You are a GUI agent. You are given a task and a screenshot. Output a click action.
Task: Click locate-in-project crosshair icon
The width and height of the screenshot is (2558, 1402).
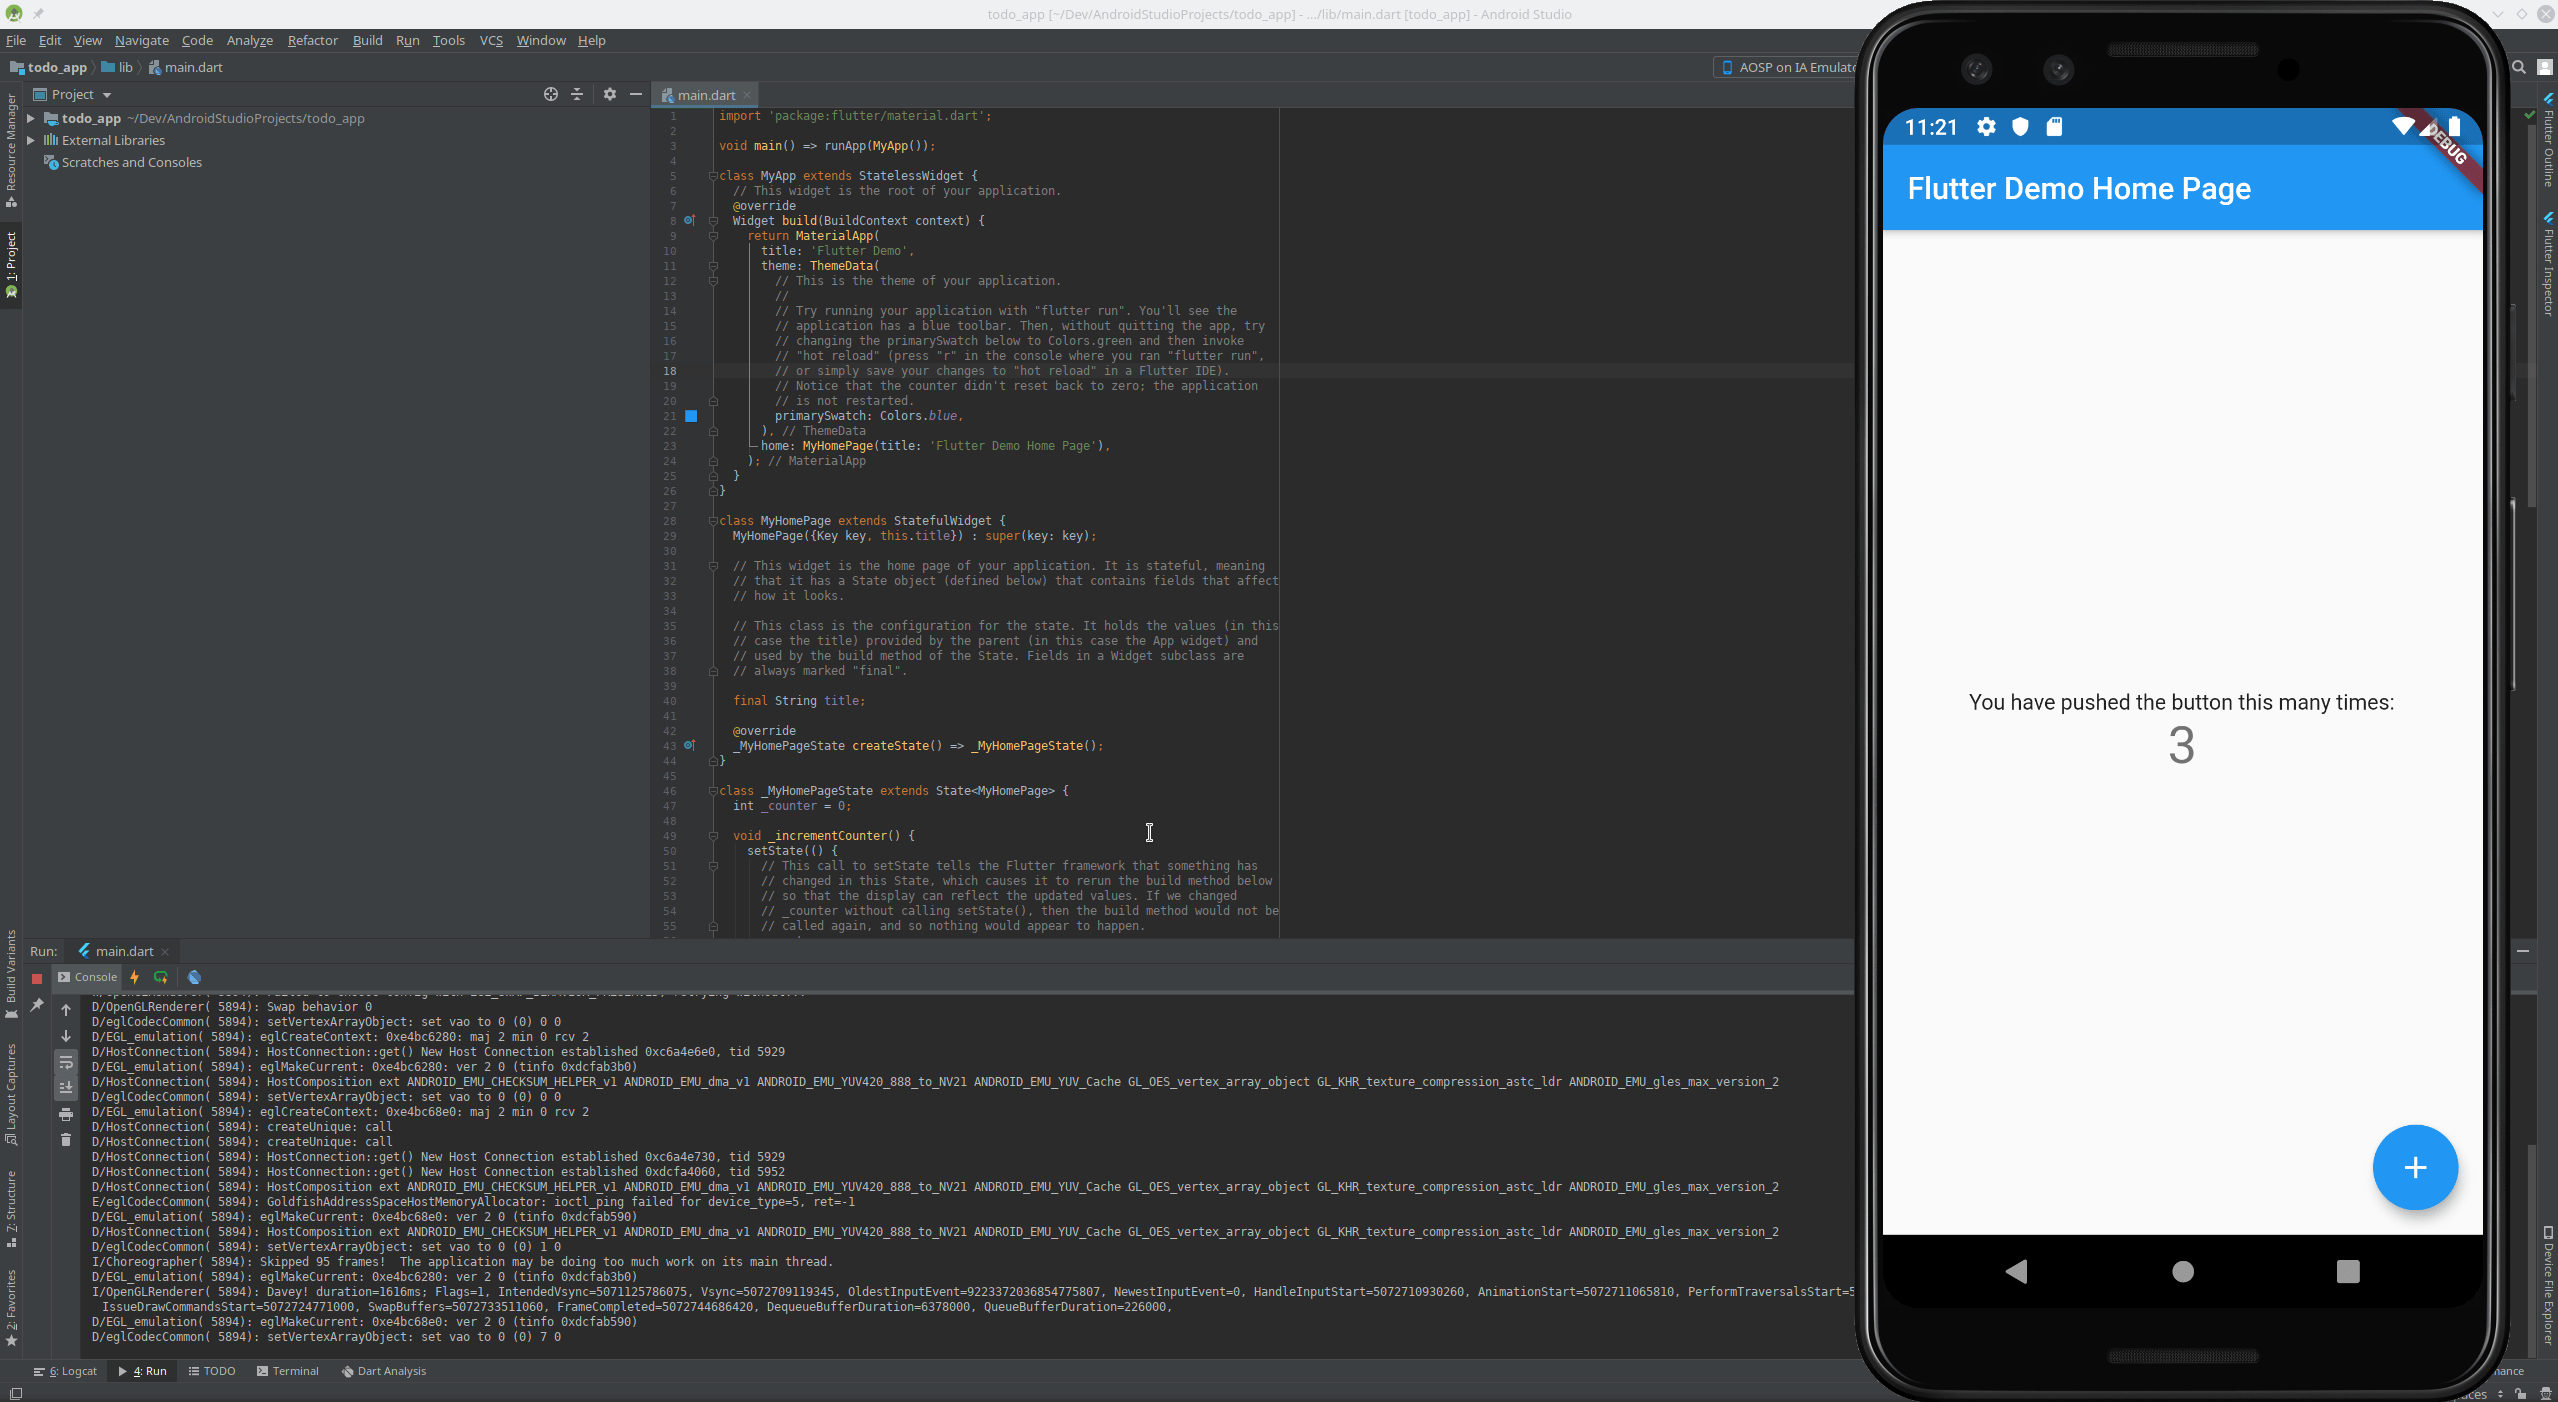pyautogui.click(x=550, y=94)
